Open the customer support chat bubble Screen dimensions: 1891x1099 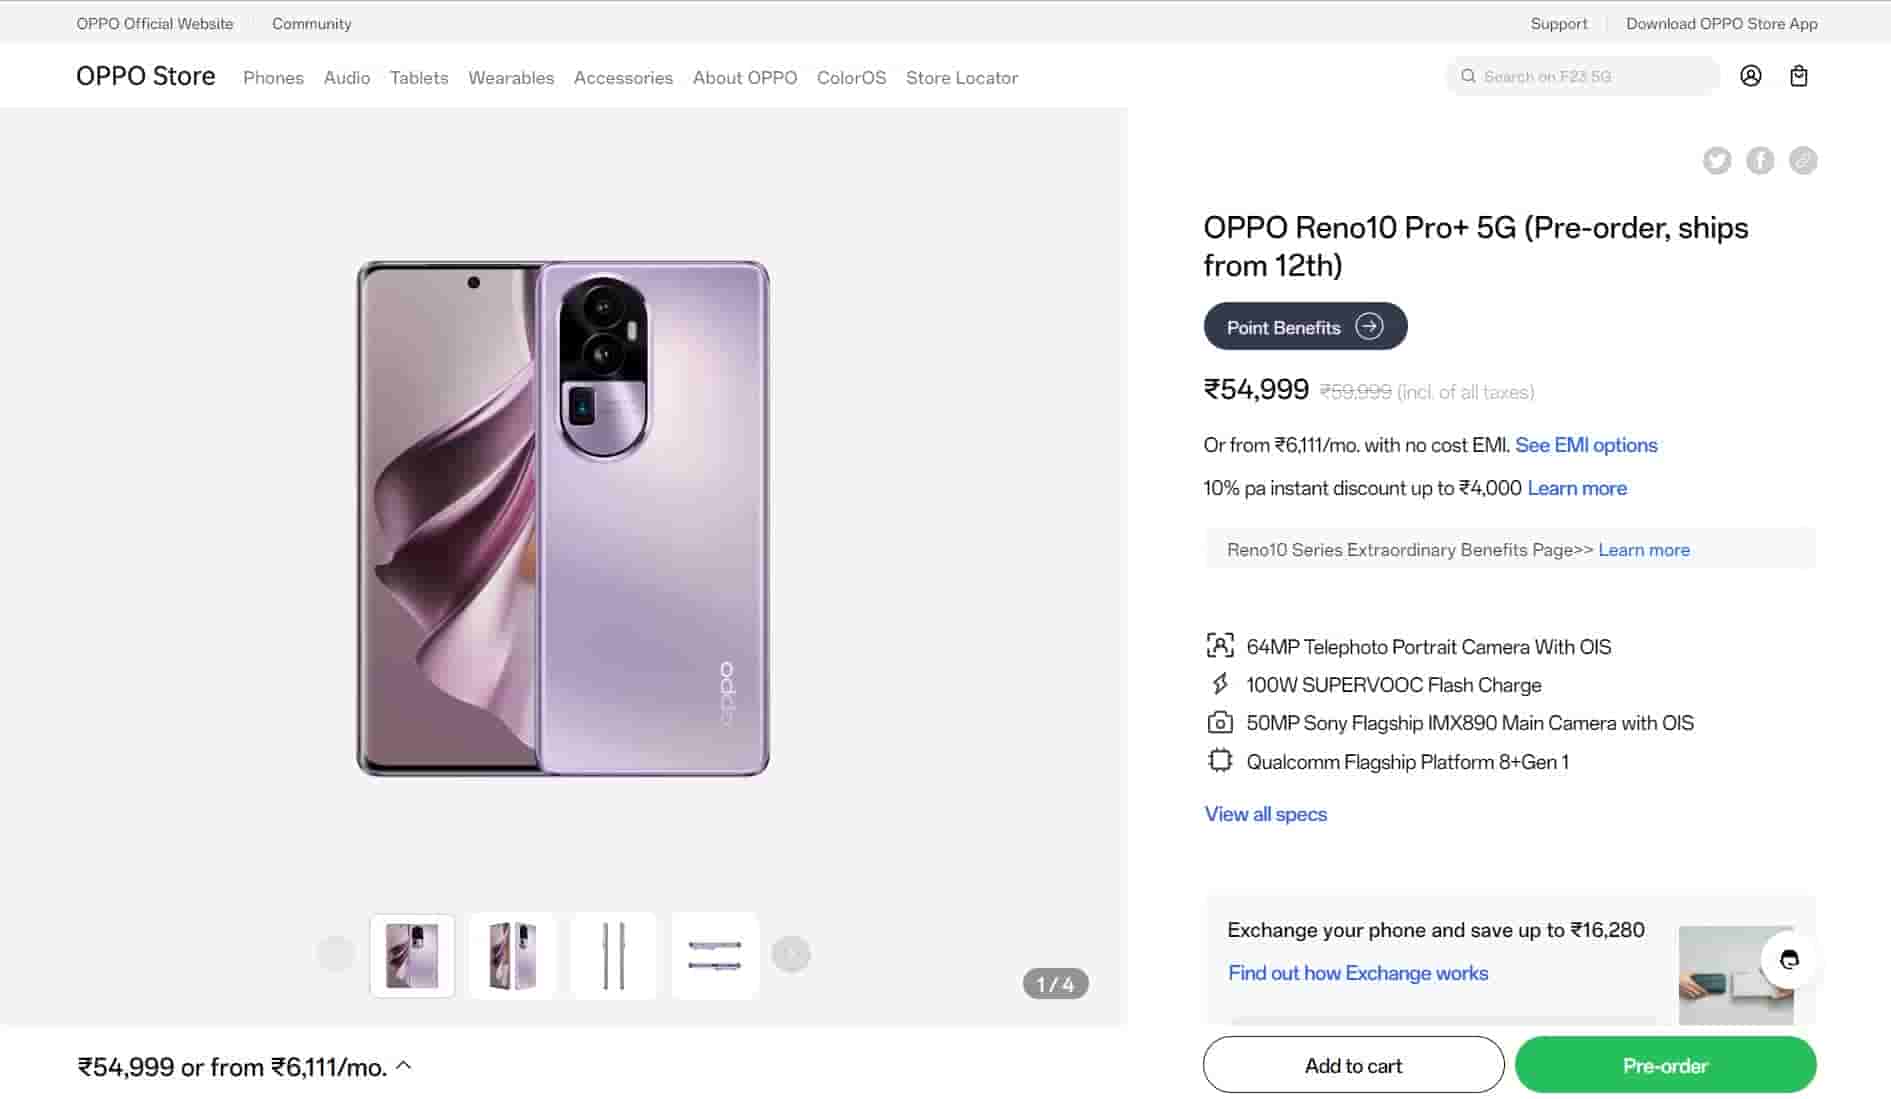1789,959
